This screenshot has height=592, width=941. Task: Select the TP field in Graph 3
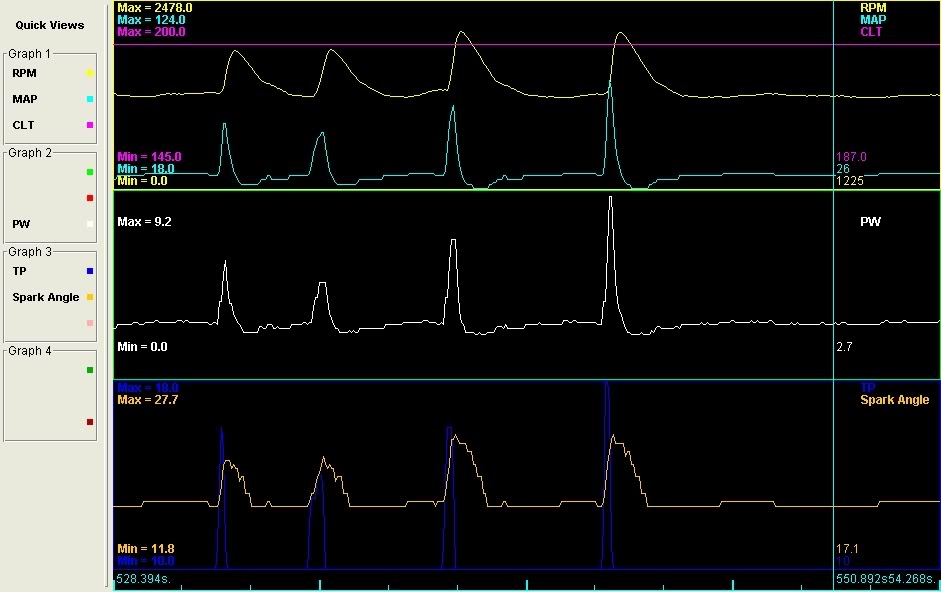(19, 271)
